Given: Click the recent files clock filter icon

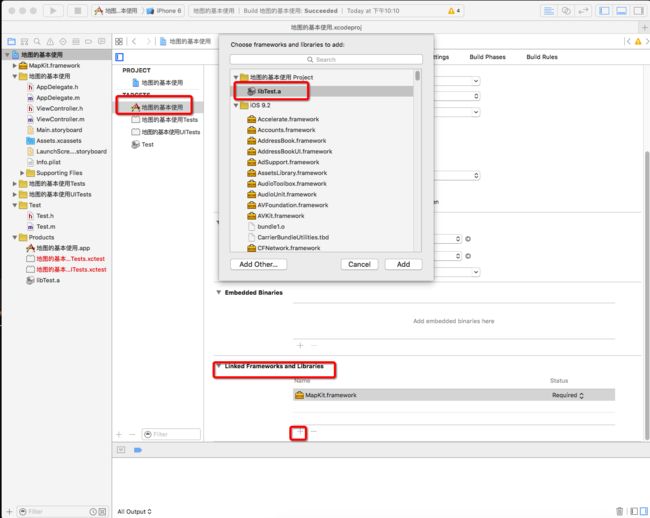Looking at the screenshot, I should (x=93, y=512).
